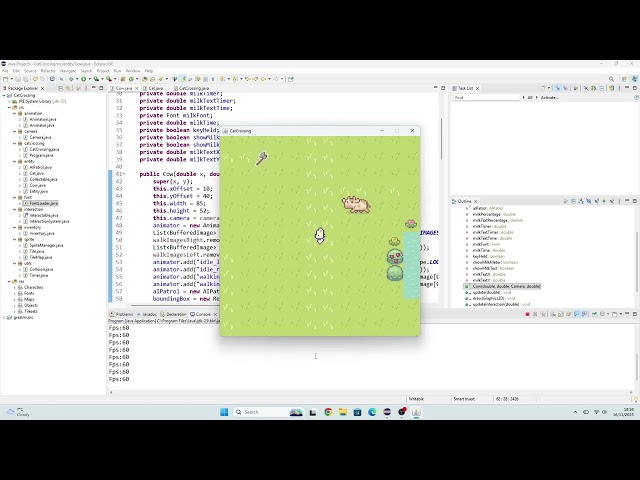Image resolution: width=640 pixels, height=480 pixels.
Task: Click the Save toolbar icon
Action: (x=18, y=79)
